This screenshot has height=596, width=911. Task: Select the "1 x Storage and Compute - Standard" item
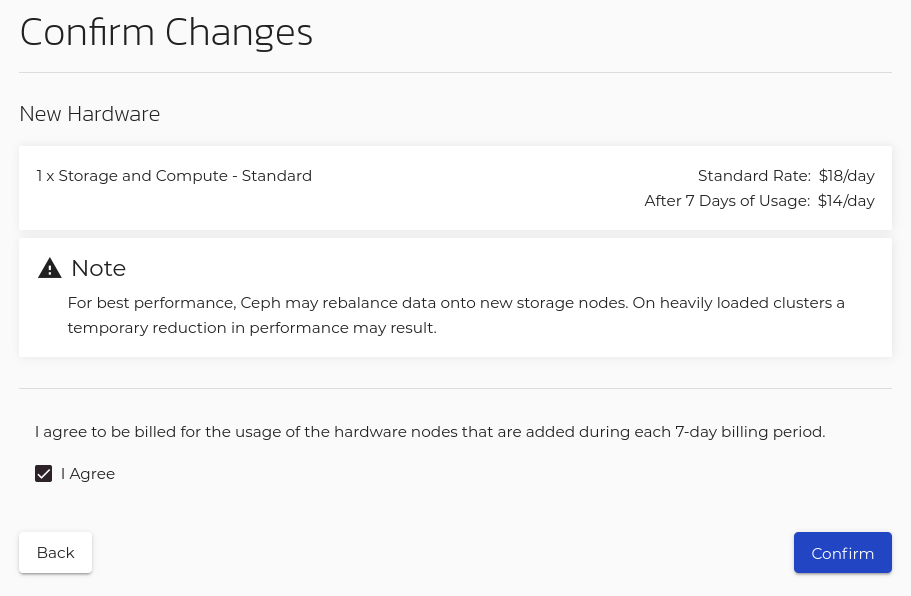coord(174,176)
